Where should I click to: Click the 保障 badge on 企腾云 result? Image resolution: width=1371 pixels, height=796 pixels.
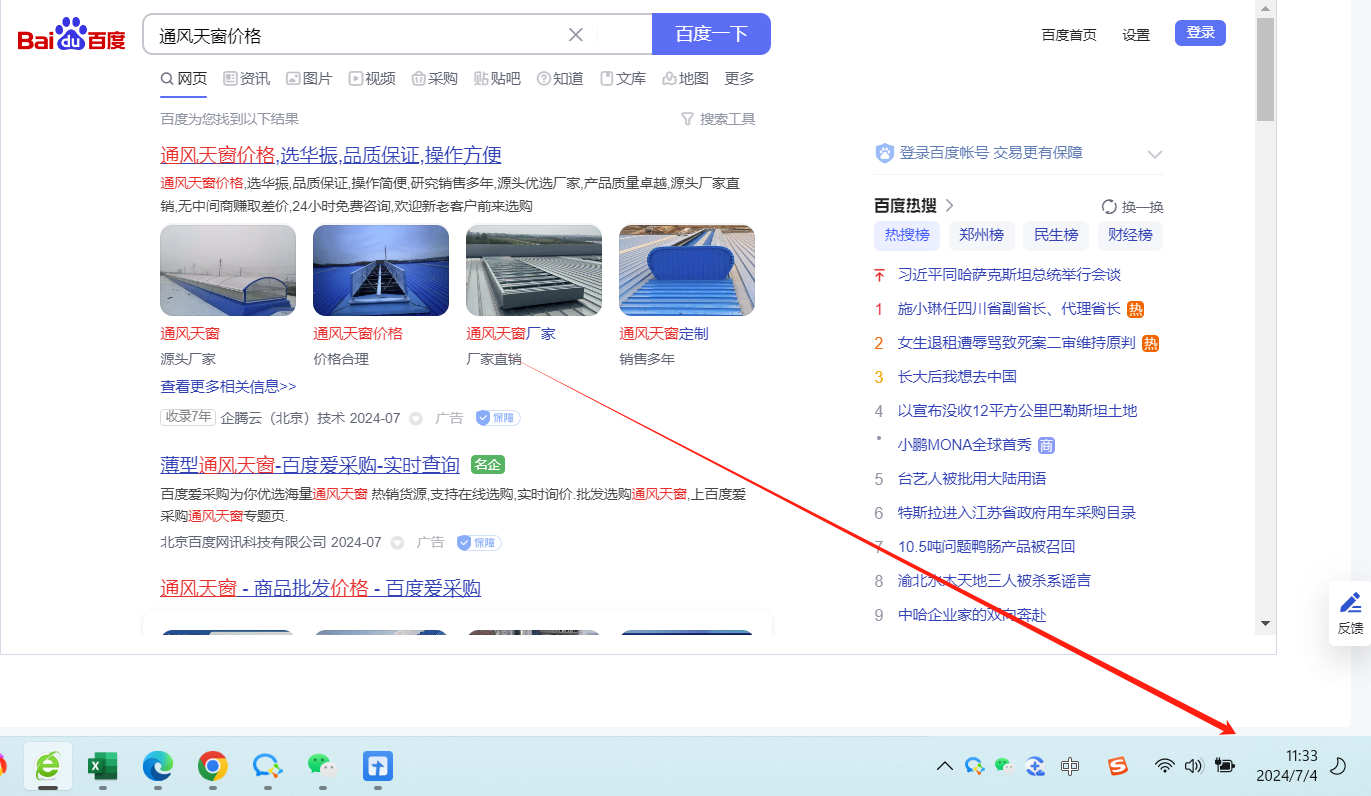497,418
